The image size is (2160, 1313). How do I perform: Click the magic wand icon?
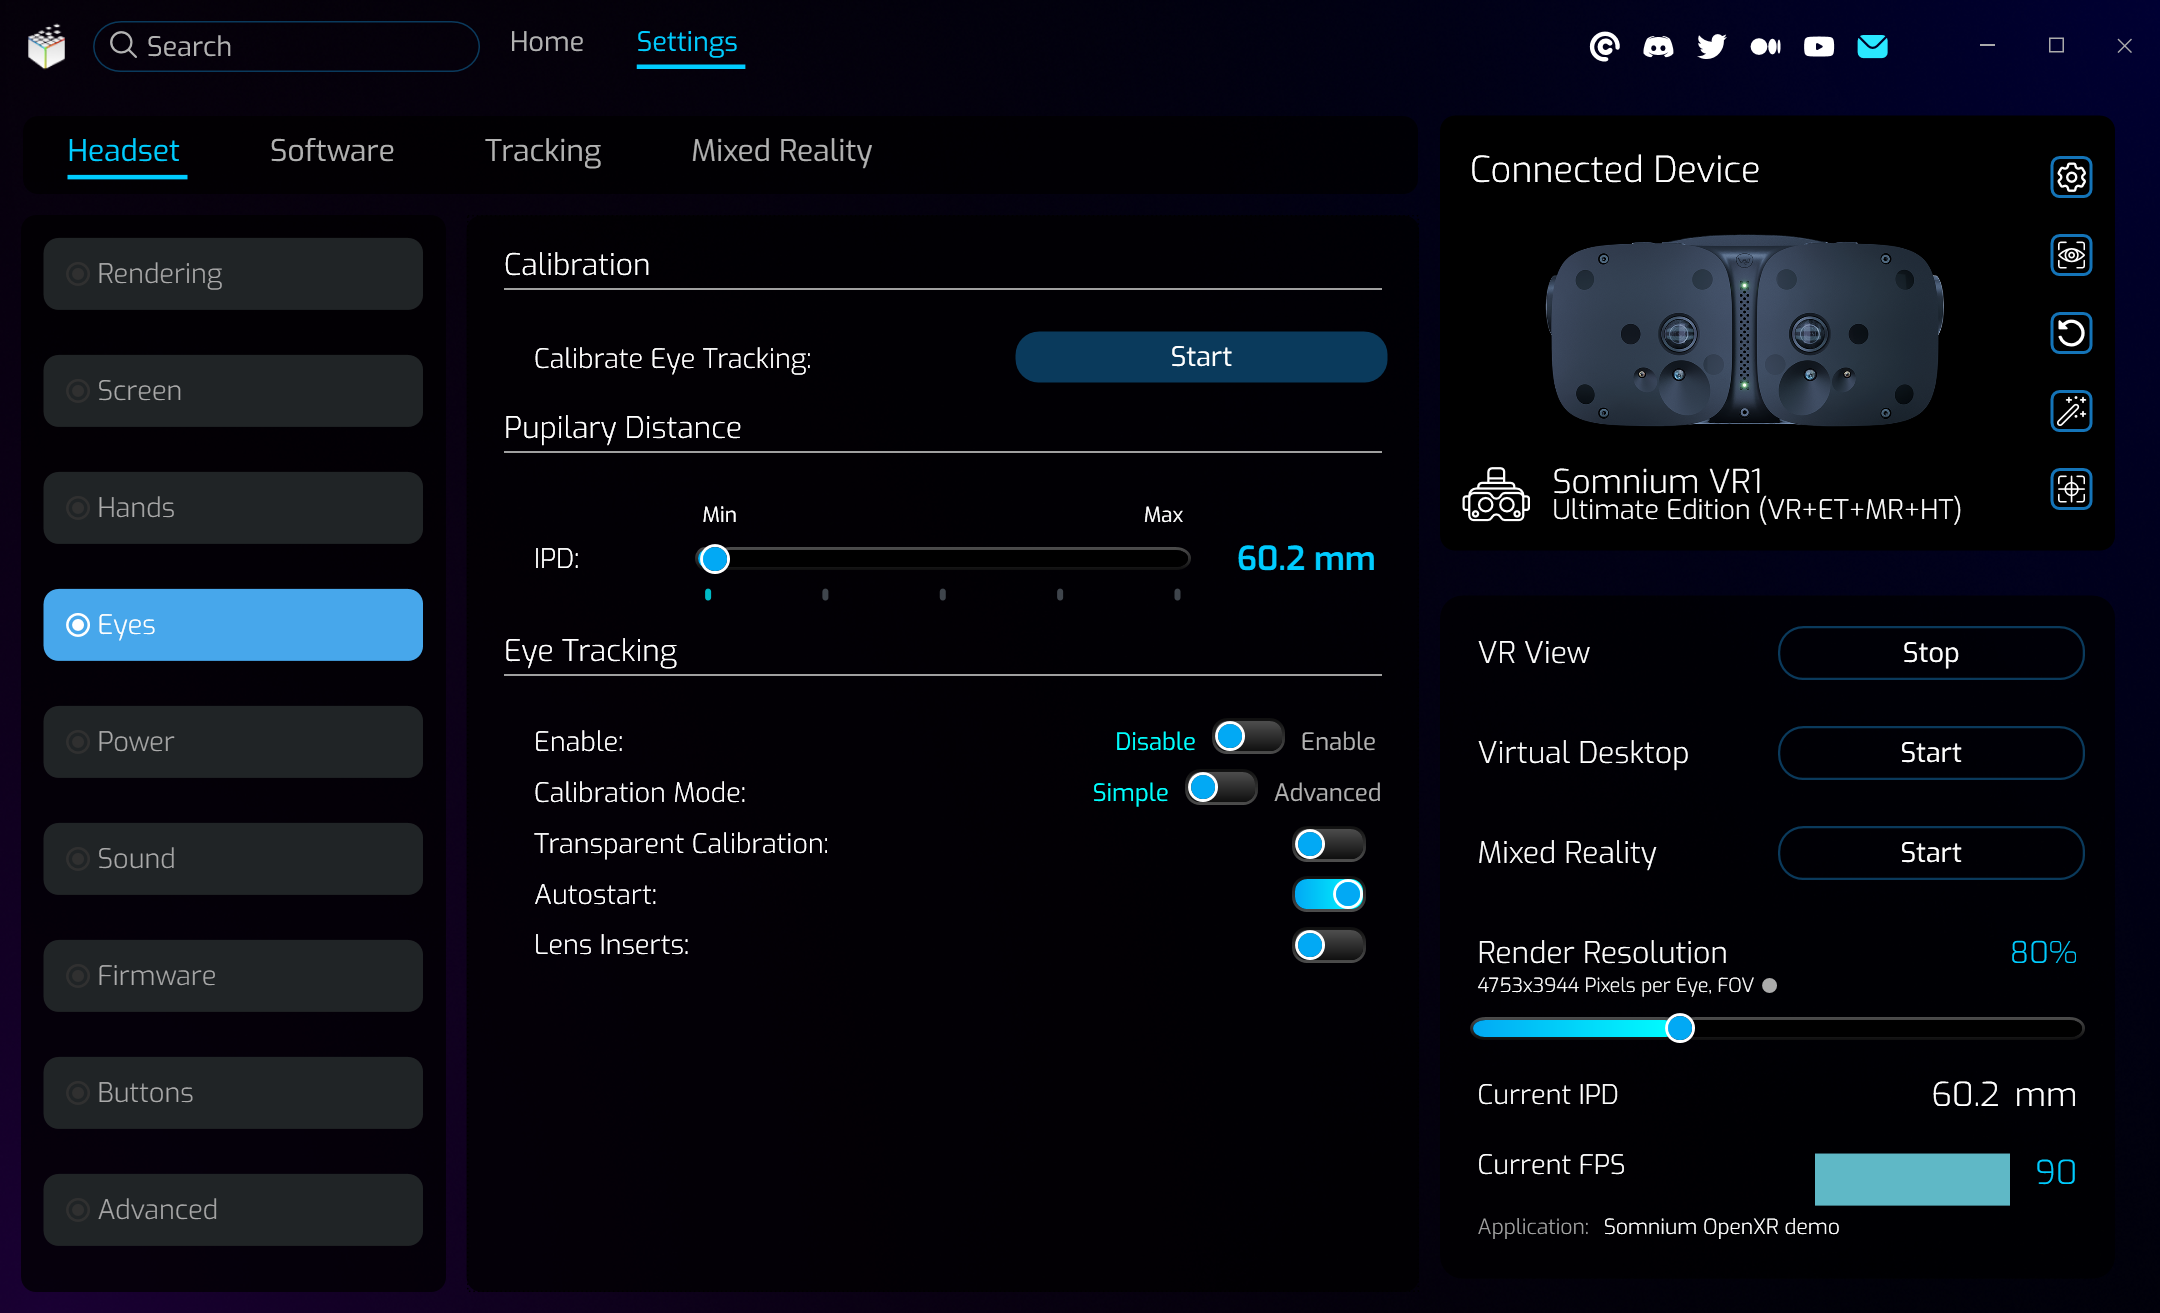[x=2071, y=411]
